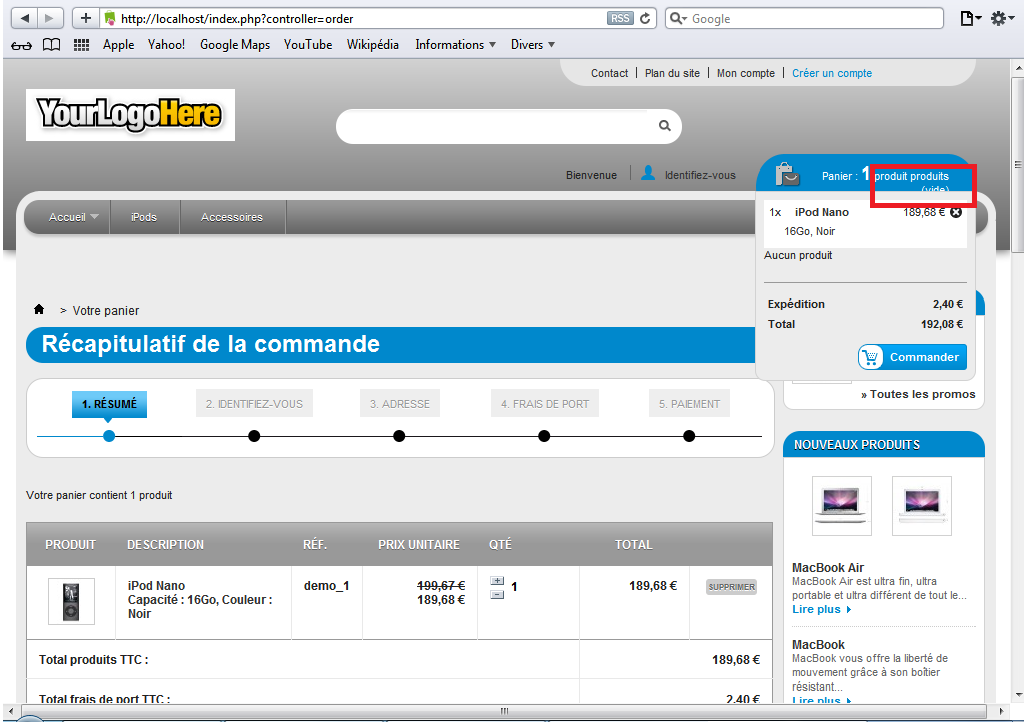Remove iPod Nano from cart dropdown
The width and height of the screenshot is (1024, 722).
click(x=956, y=212)
